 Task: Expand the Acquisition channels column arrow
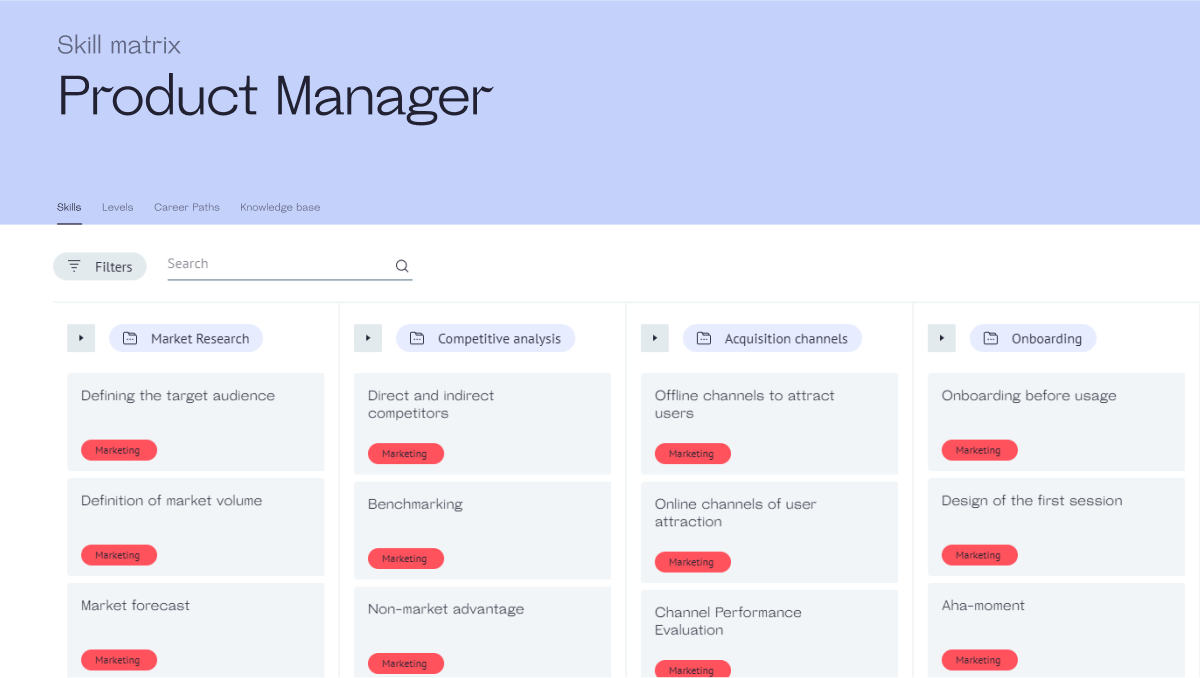coord(655,338)
